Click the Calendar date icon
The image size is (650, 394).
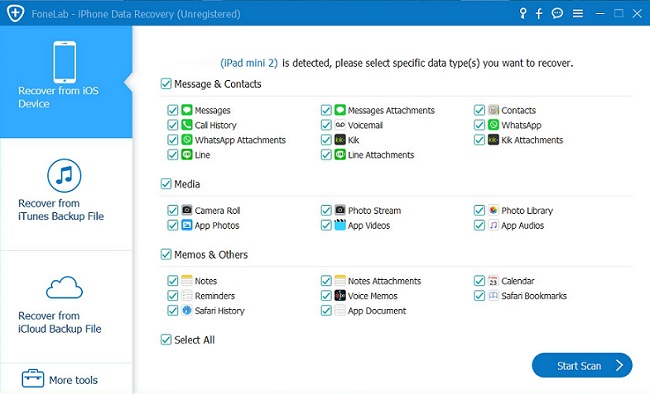[x=493, y=280]
